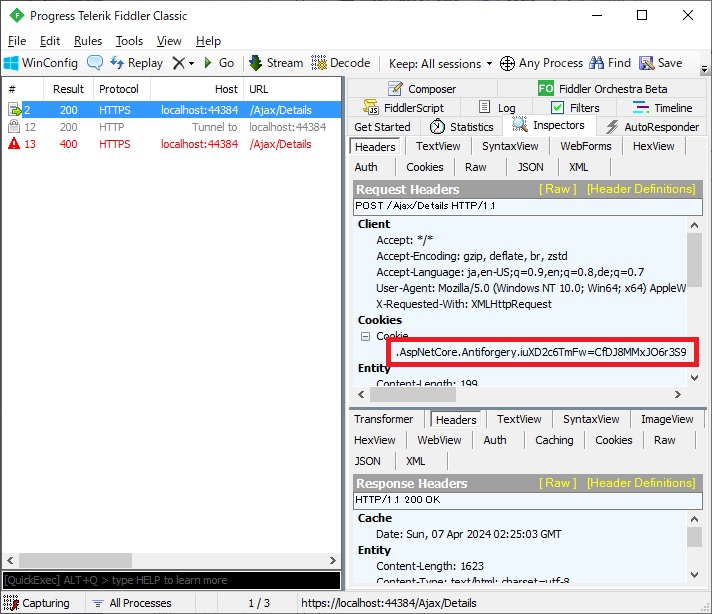712x614 pixels.
Task: Click the request headers horizontal scrollbar thumb
Action: point(412,395)
